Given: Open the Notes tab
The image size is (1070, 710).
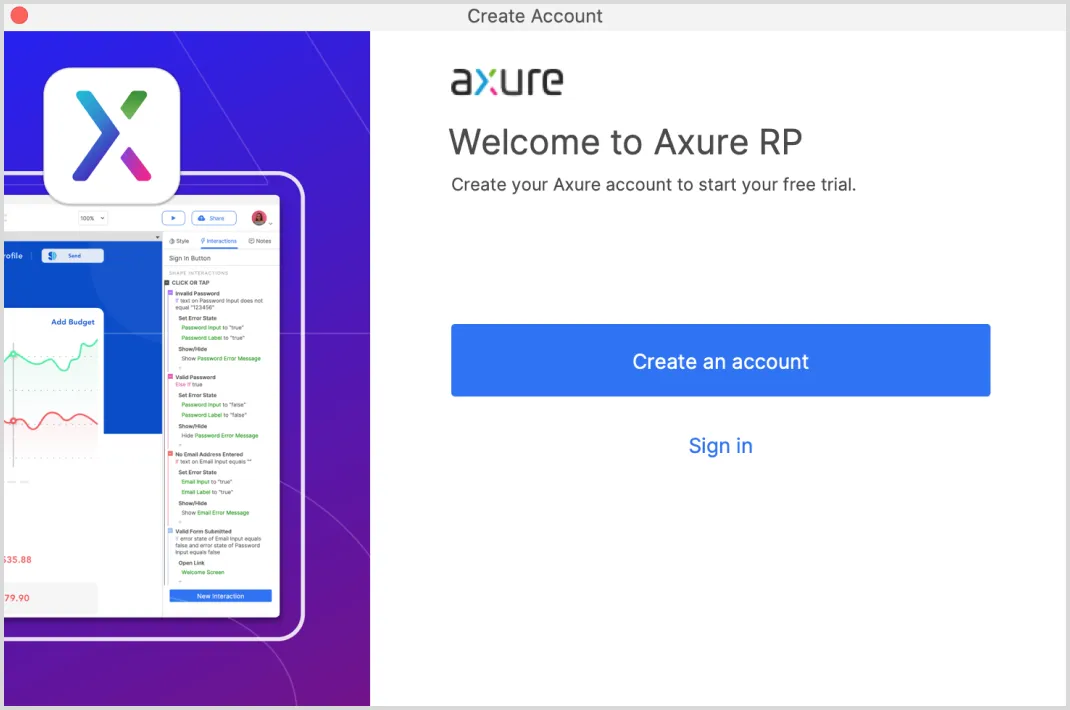Looking at the screenshot, I should 260,241.
